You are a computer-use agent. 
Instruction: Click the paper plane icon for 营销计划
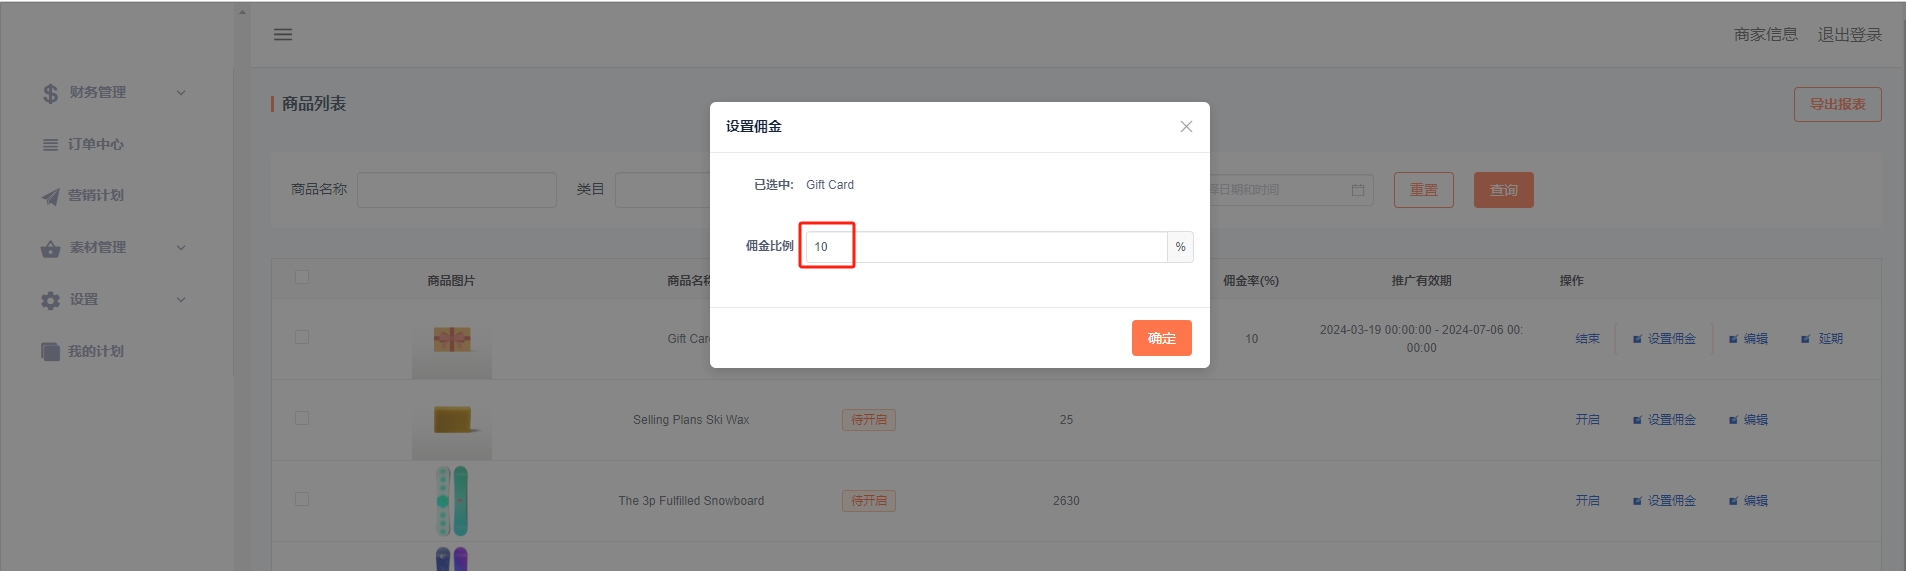pyautogui.click(x=50, y=196)
